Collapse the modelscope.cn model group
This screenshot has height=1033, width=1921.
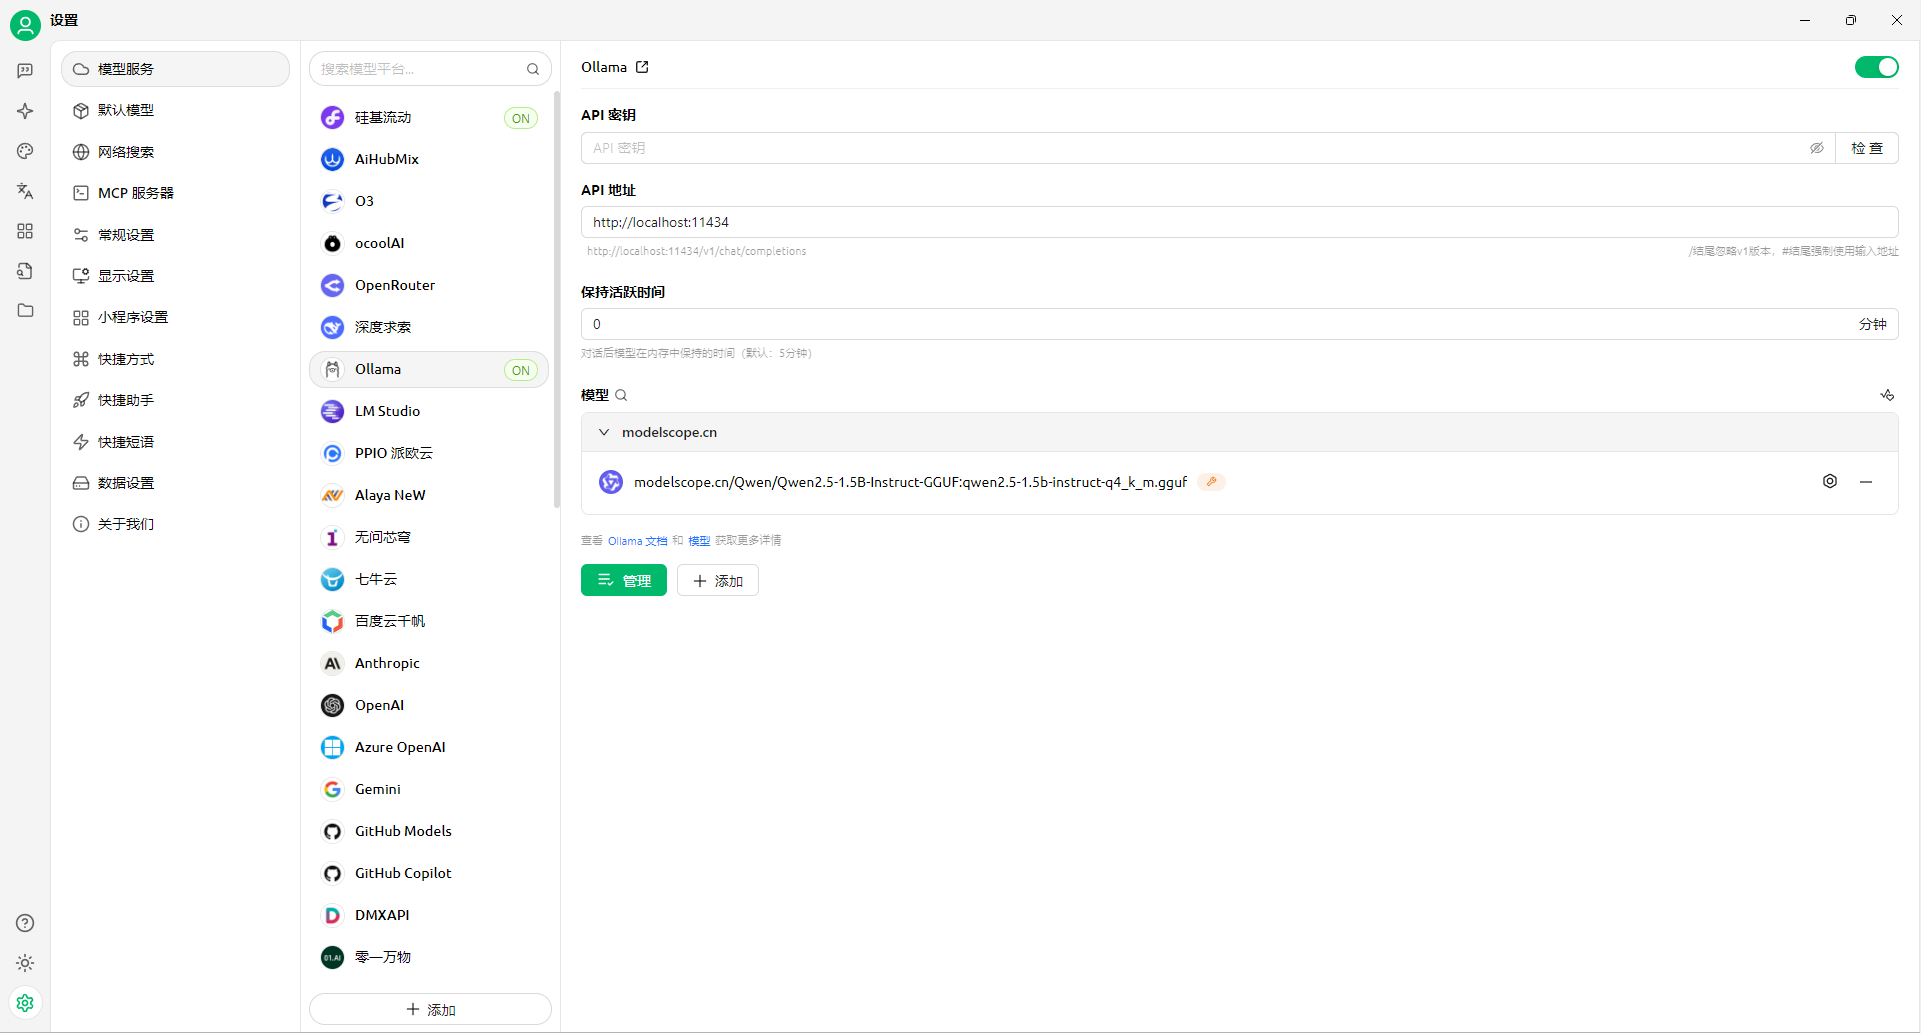[x=604, y=432]
